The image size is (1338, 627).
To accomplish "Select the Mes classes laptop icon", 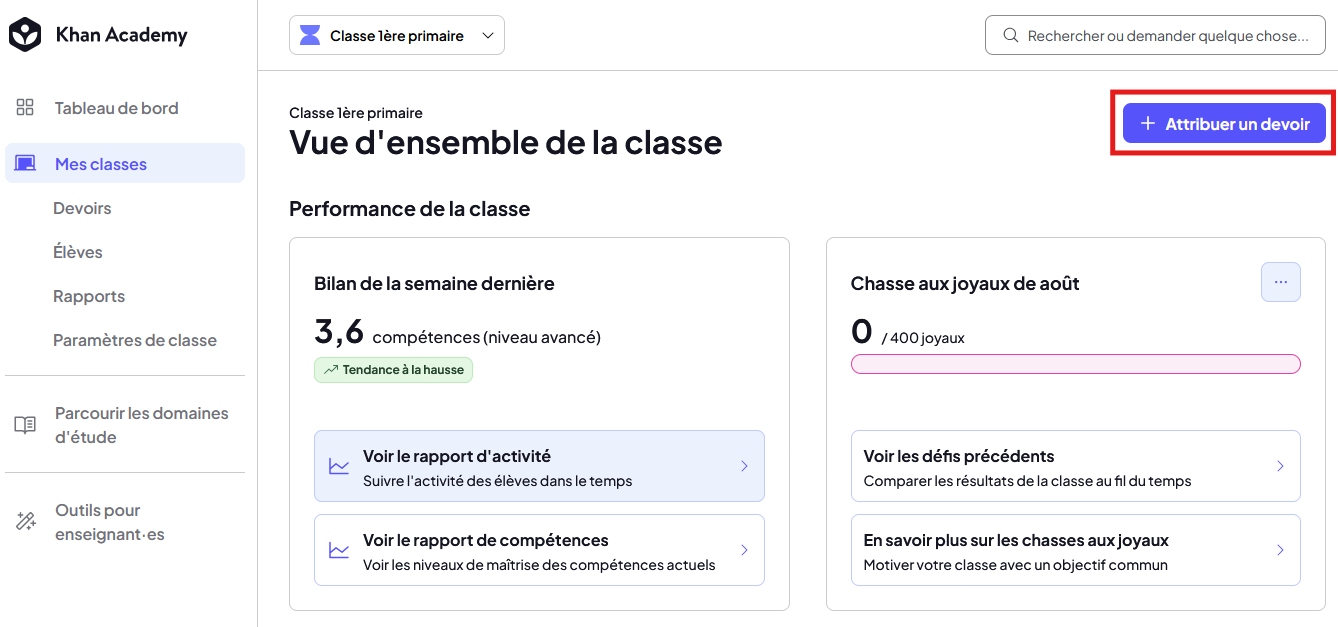I will 25,164.
